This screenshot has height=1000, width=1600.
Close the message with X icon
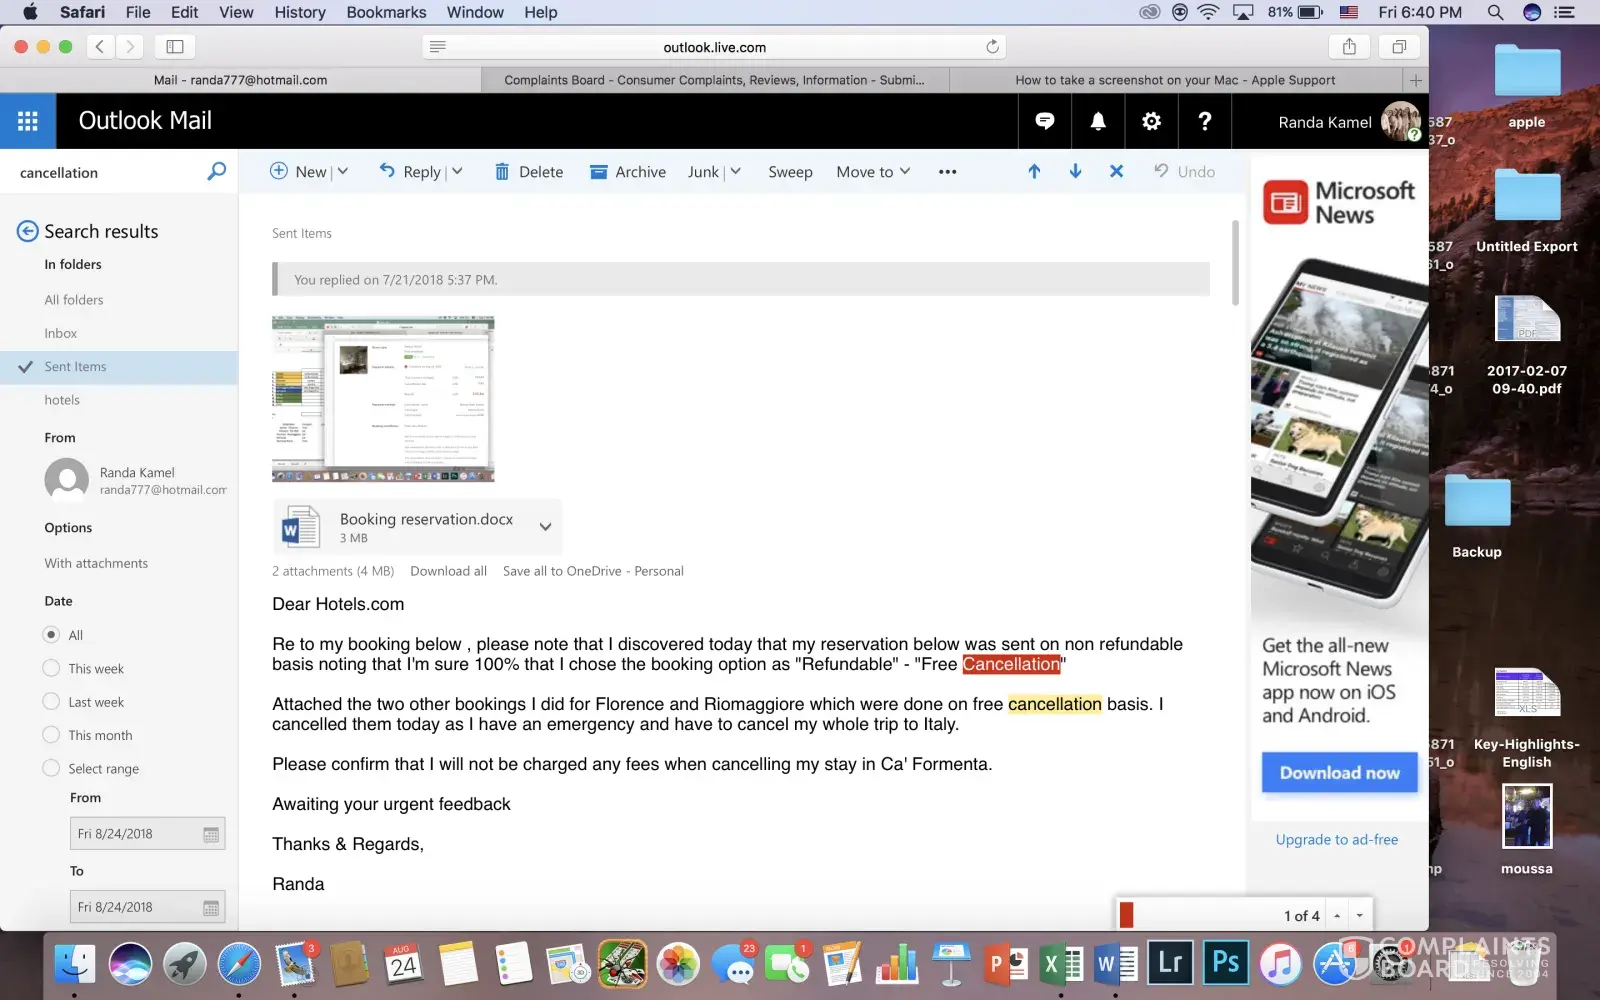[1116, 172]
